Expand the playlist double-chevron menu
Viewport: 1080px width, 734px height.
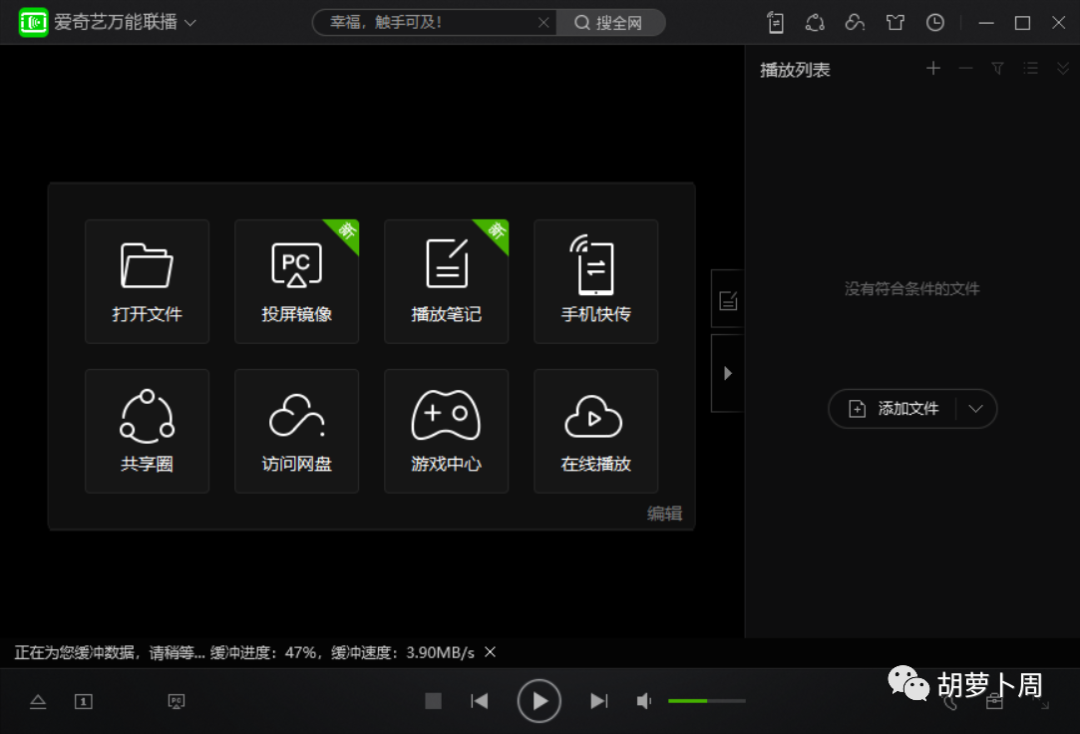[1063, 68]
